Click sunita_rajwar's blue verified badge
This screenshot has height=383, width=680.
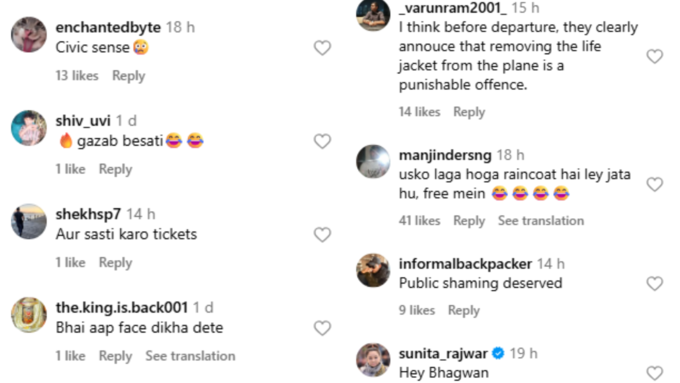[498, 354]
